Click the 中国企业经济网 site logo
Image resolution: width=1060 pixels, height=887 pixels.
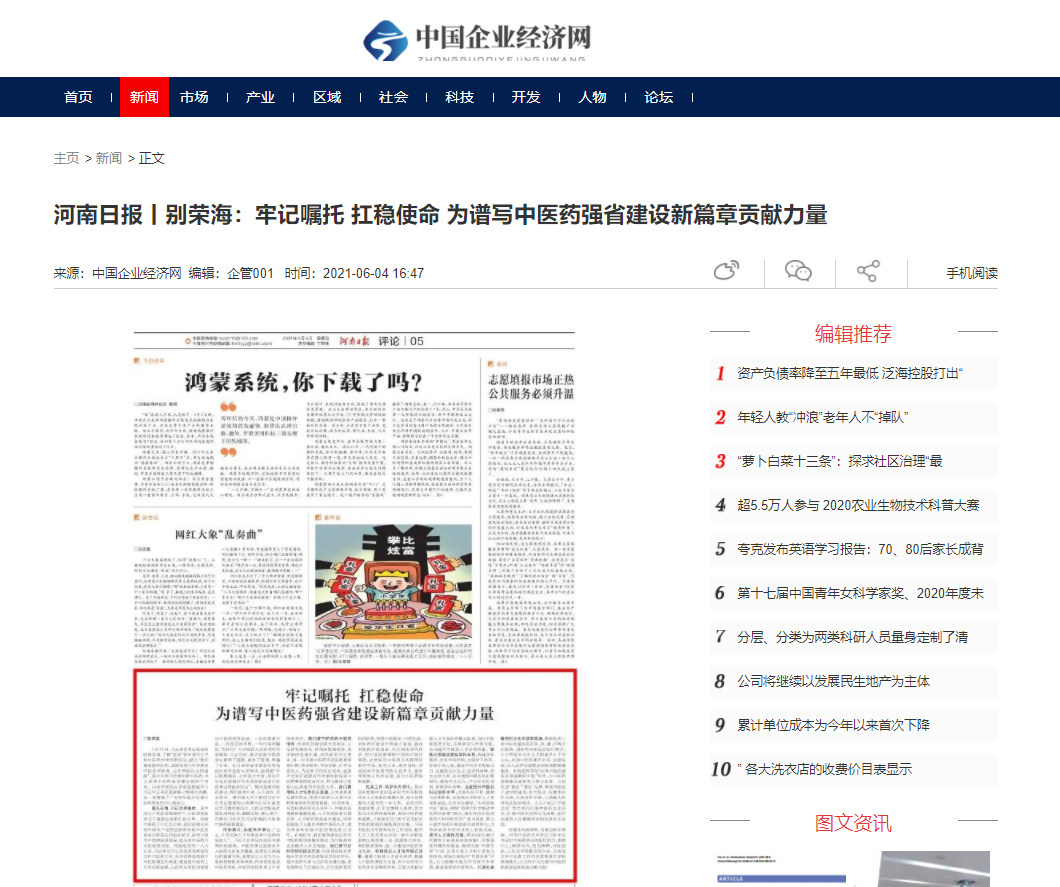pos(478,40)
